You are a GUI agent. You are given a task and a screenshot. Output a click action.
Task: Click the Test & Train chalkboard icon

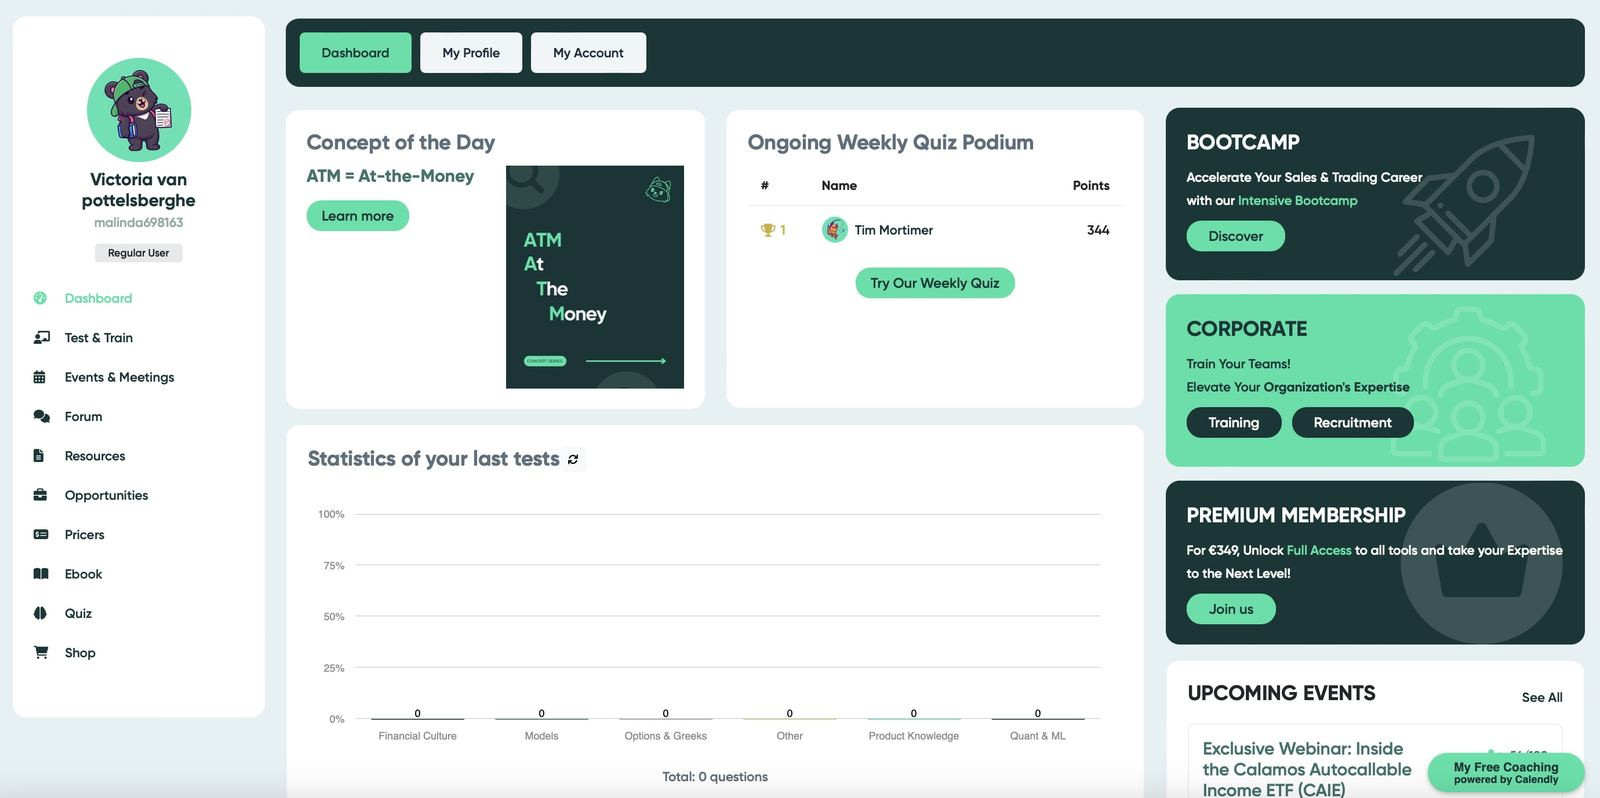click(41, 337)
